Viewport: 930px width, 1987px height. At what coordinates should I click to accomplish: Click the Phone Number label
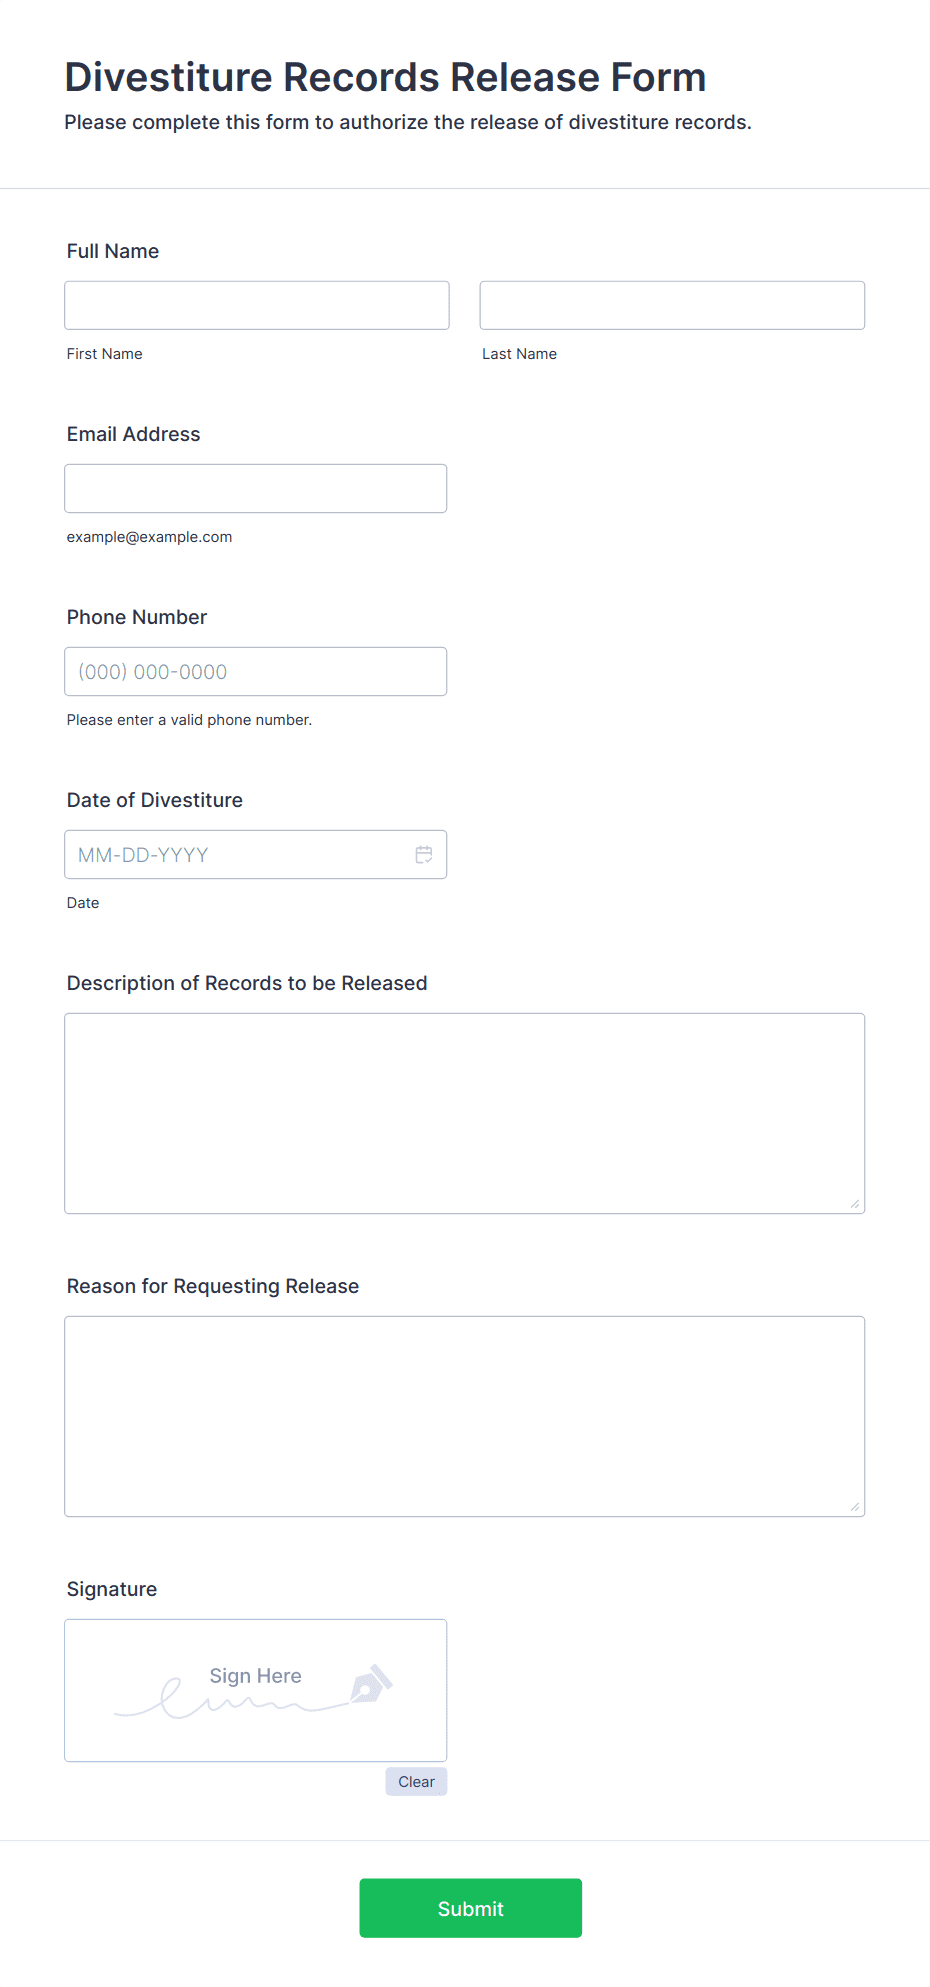point(137,617)
